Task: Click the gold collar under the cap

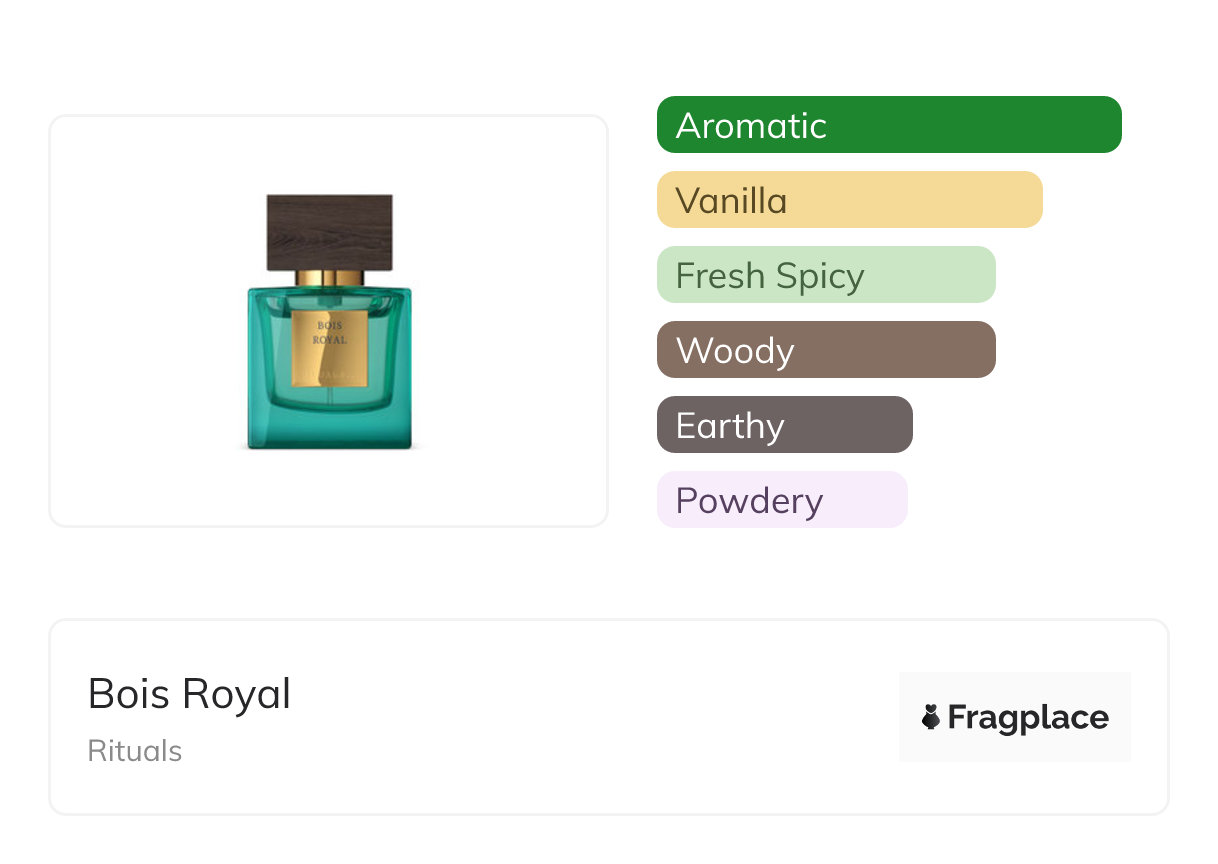Action: pyautogui.click(x=329, y=278)
